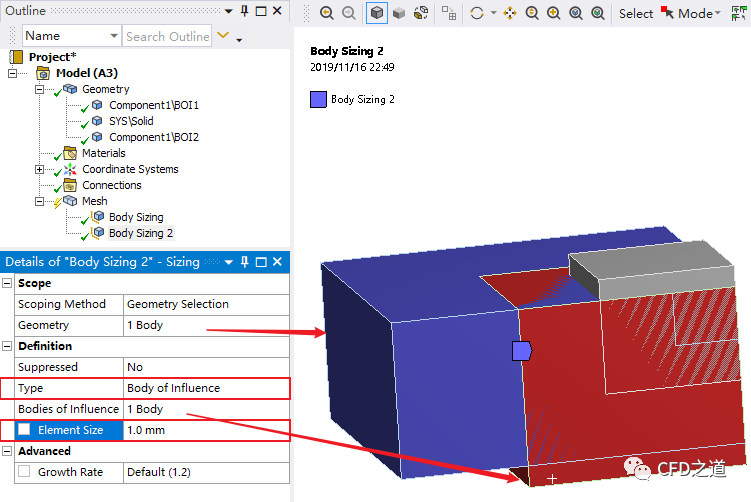Enable the Growth Rate parameter checkbox
This screenshot has width=751, height=502.
click(x=24, y=472)
